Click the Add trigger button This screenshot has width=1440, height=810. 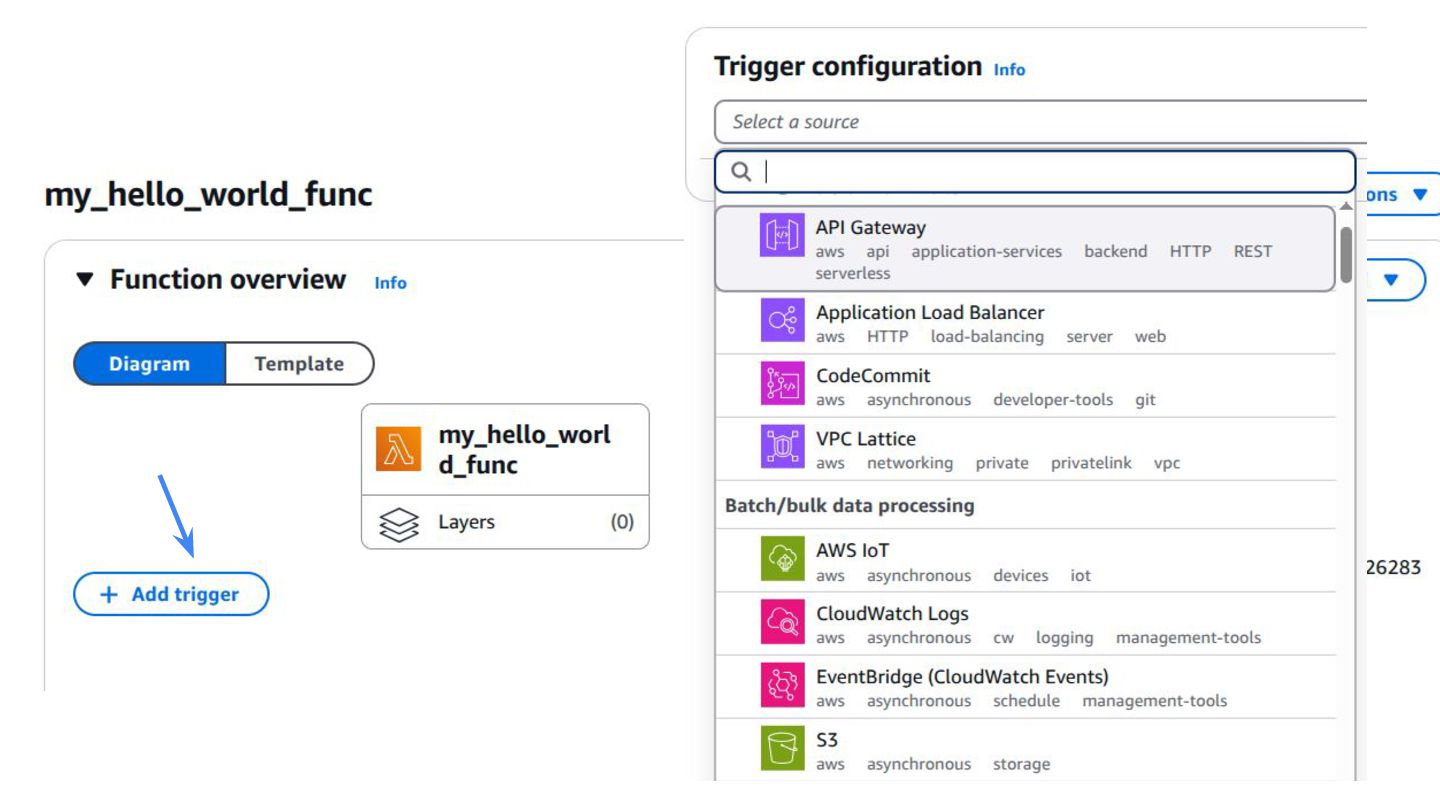[171, 594]
